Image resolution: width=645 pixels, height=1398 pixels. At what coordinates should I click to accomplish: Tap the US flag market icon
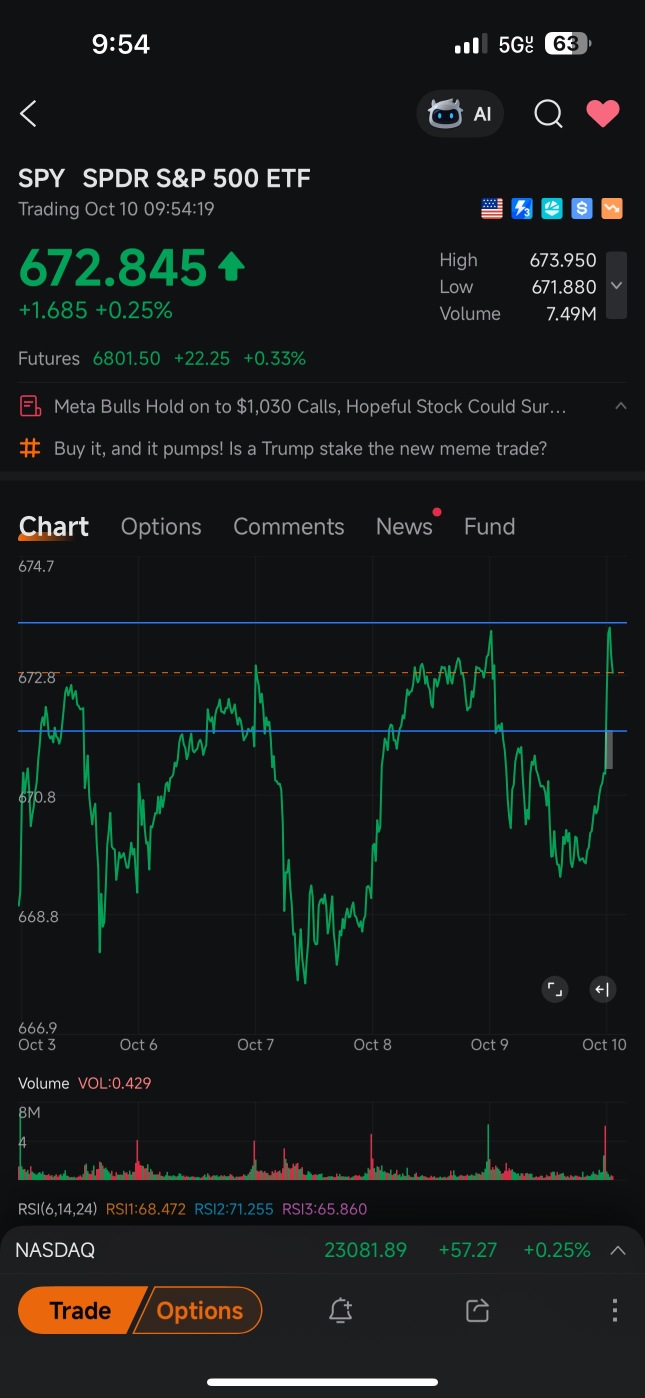[492, 209]
